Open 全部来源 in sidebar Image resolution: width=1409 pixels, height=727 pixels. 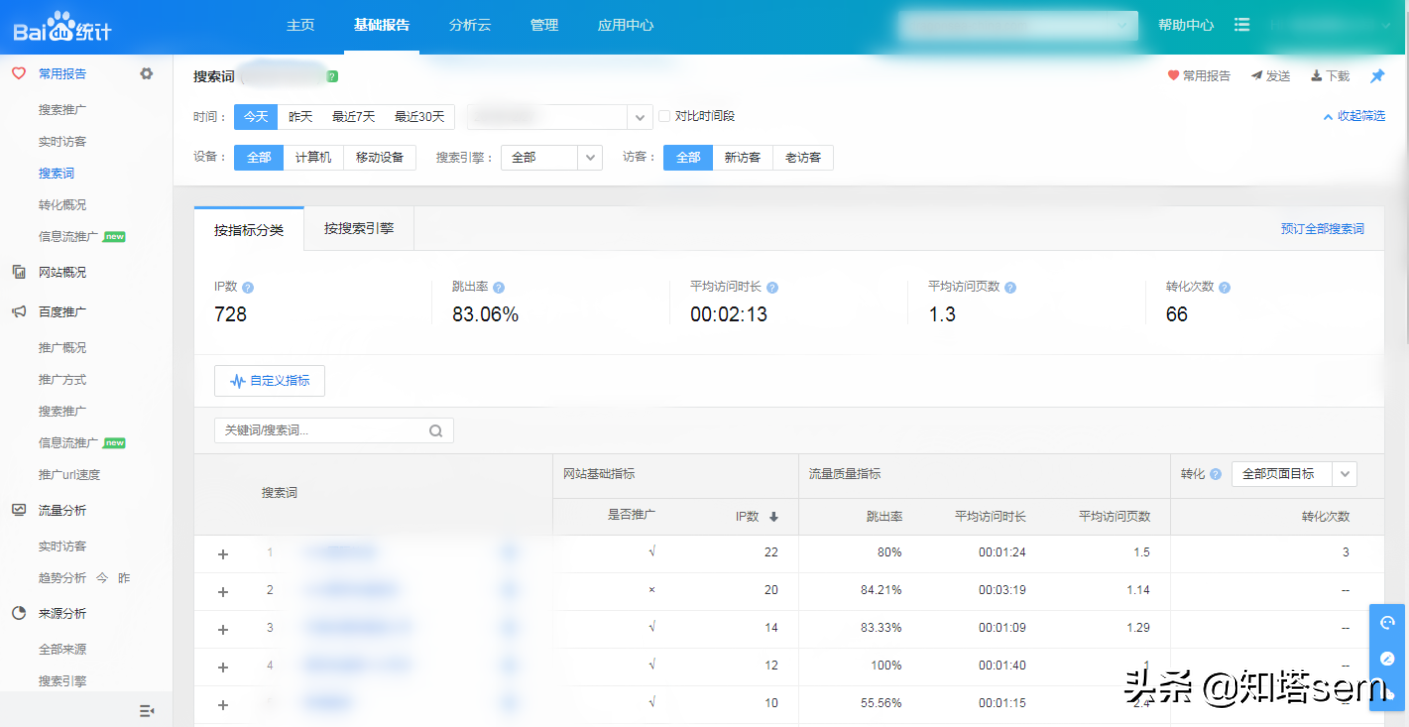pyautogui.click(x=62, y=649)
